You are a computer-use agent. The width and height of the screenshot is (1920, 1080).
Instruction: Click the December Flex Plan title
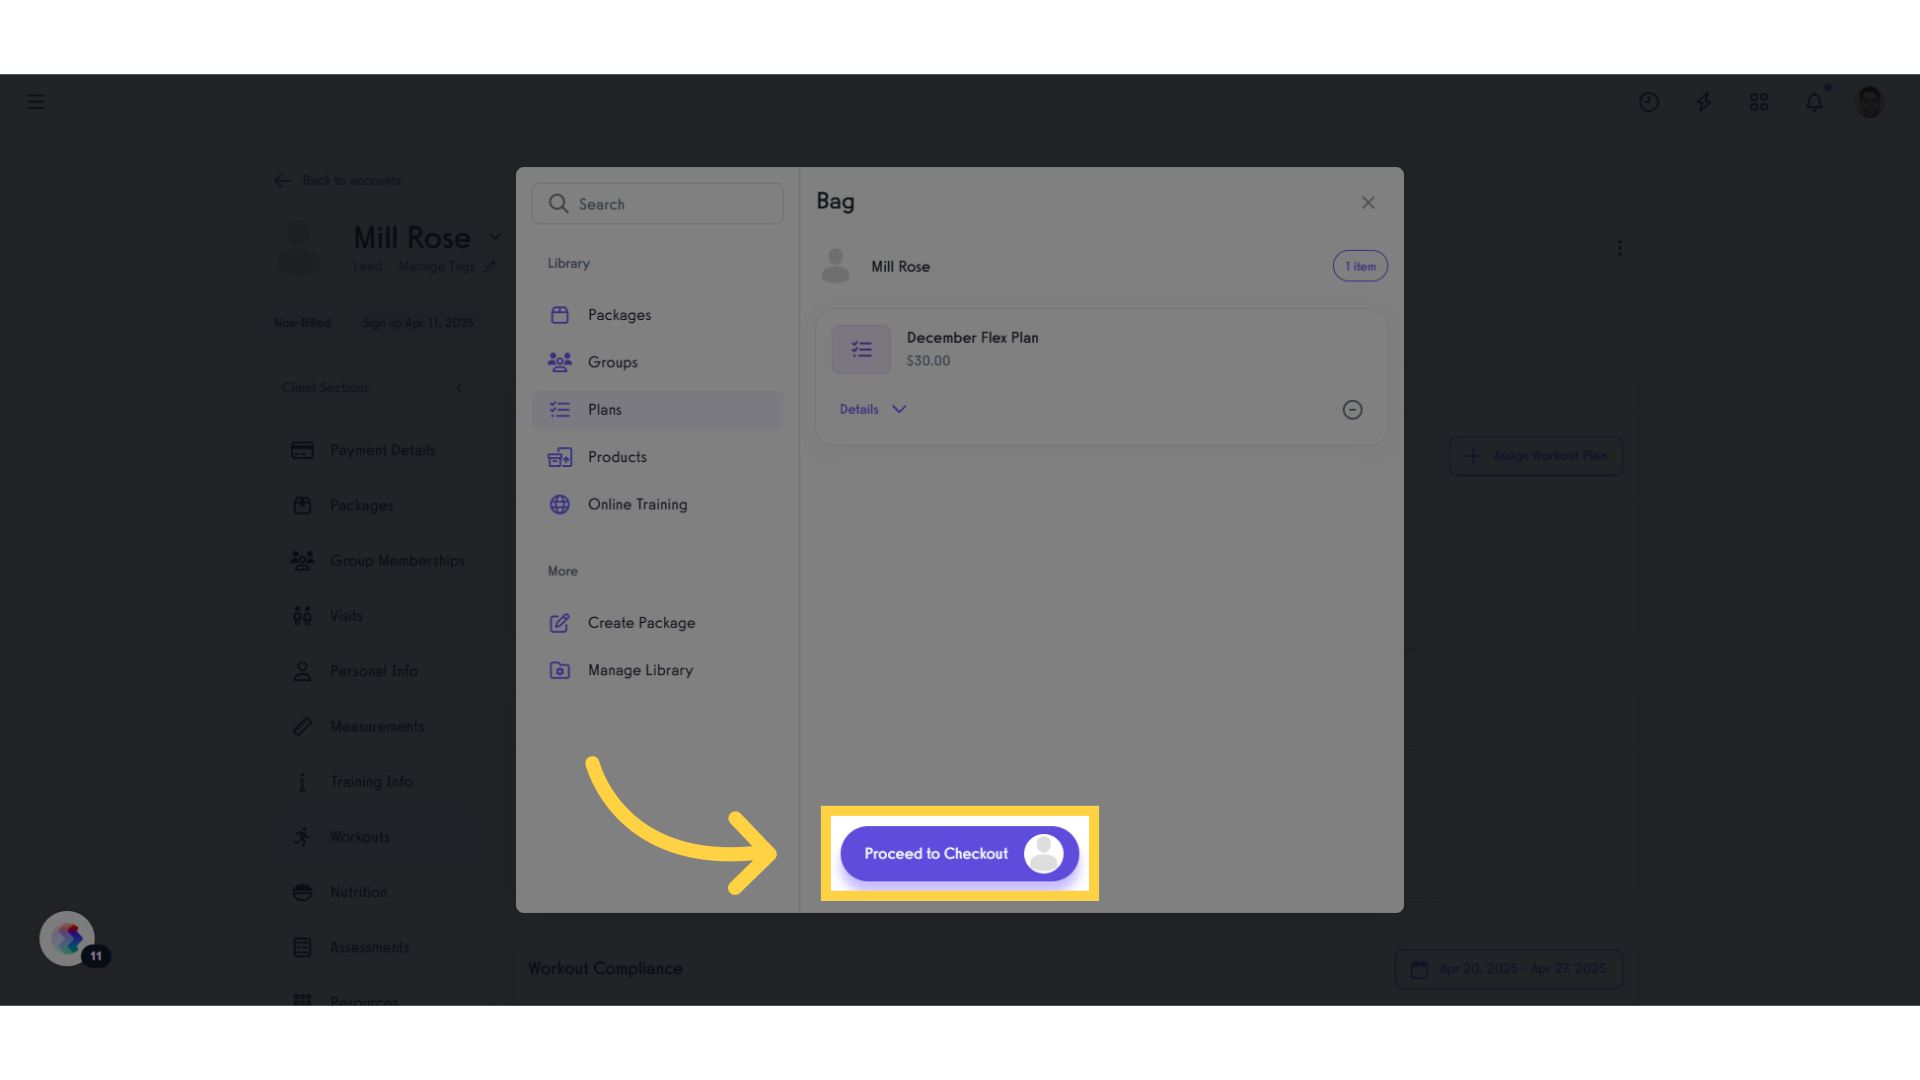click(x=972, y=338)
